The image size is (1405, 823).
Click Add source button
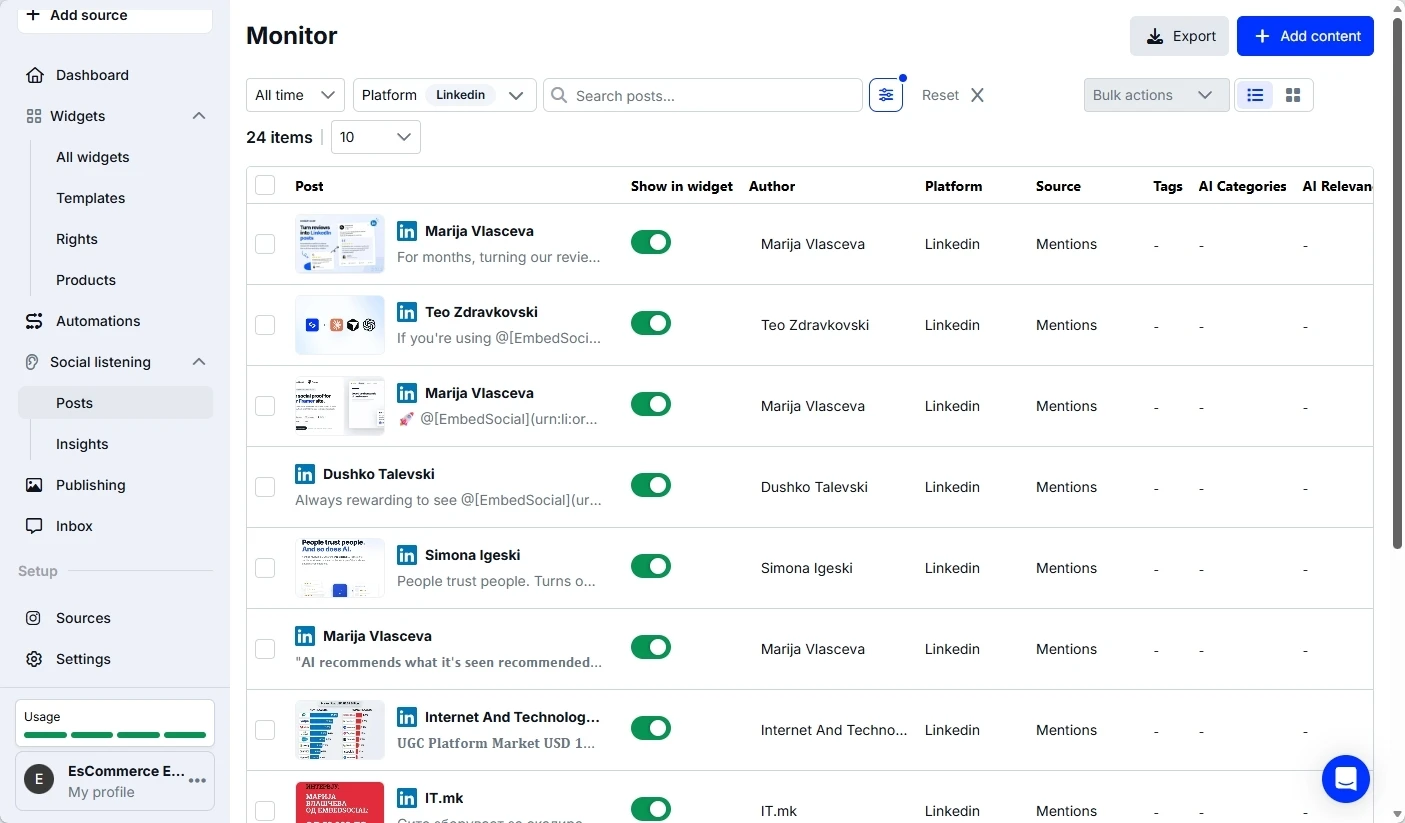pos(115,17)
